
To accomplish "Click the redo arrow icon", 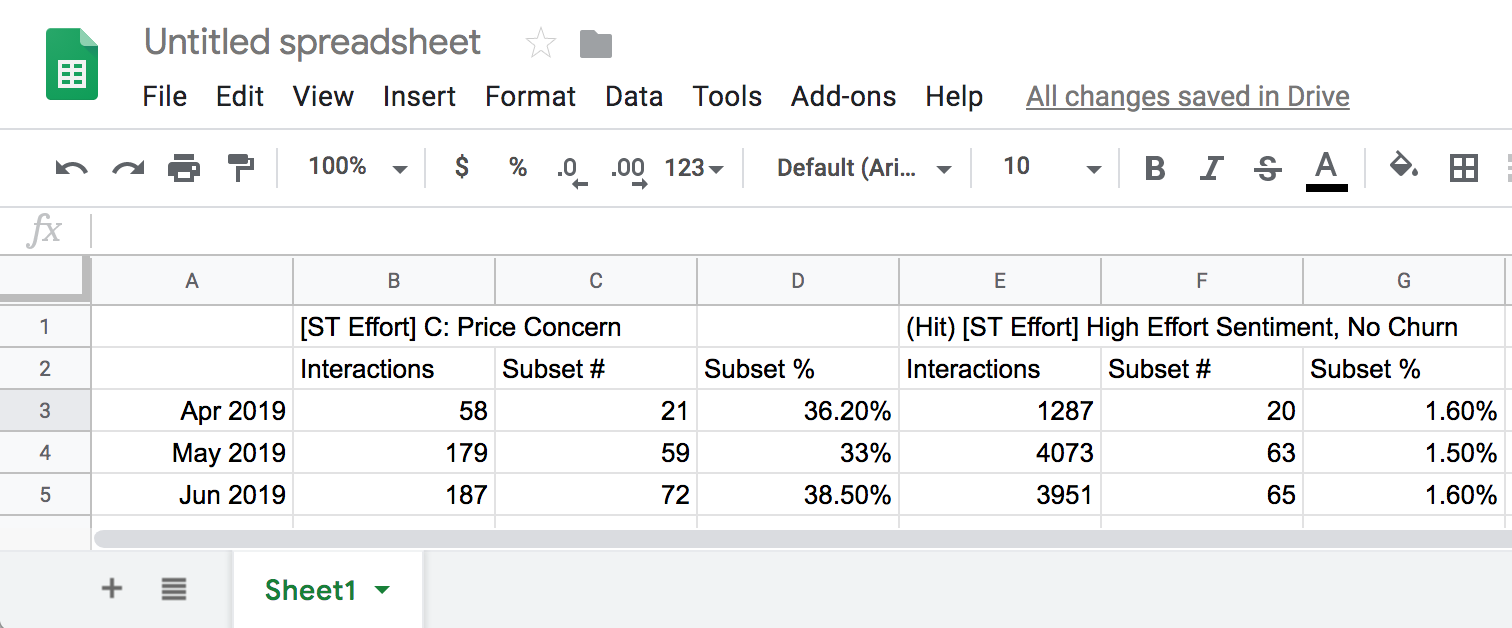I will pyautogui.click(x=128, y=168).
